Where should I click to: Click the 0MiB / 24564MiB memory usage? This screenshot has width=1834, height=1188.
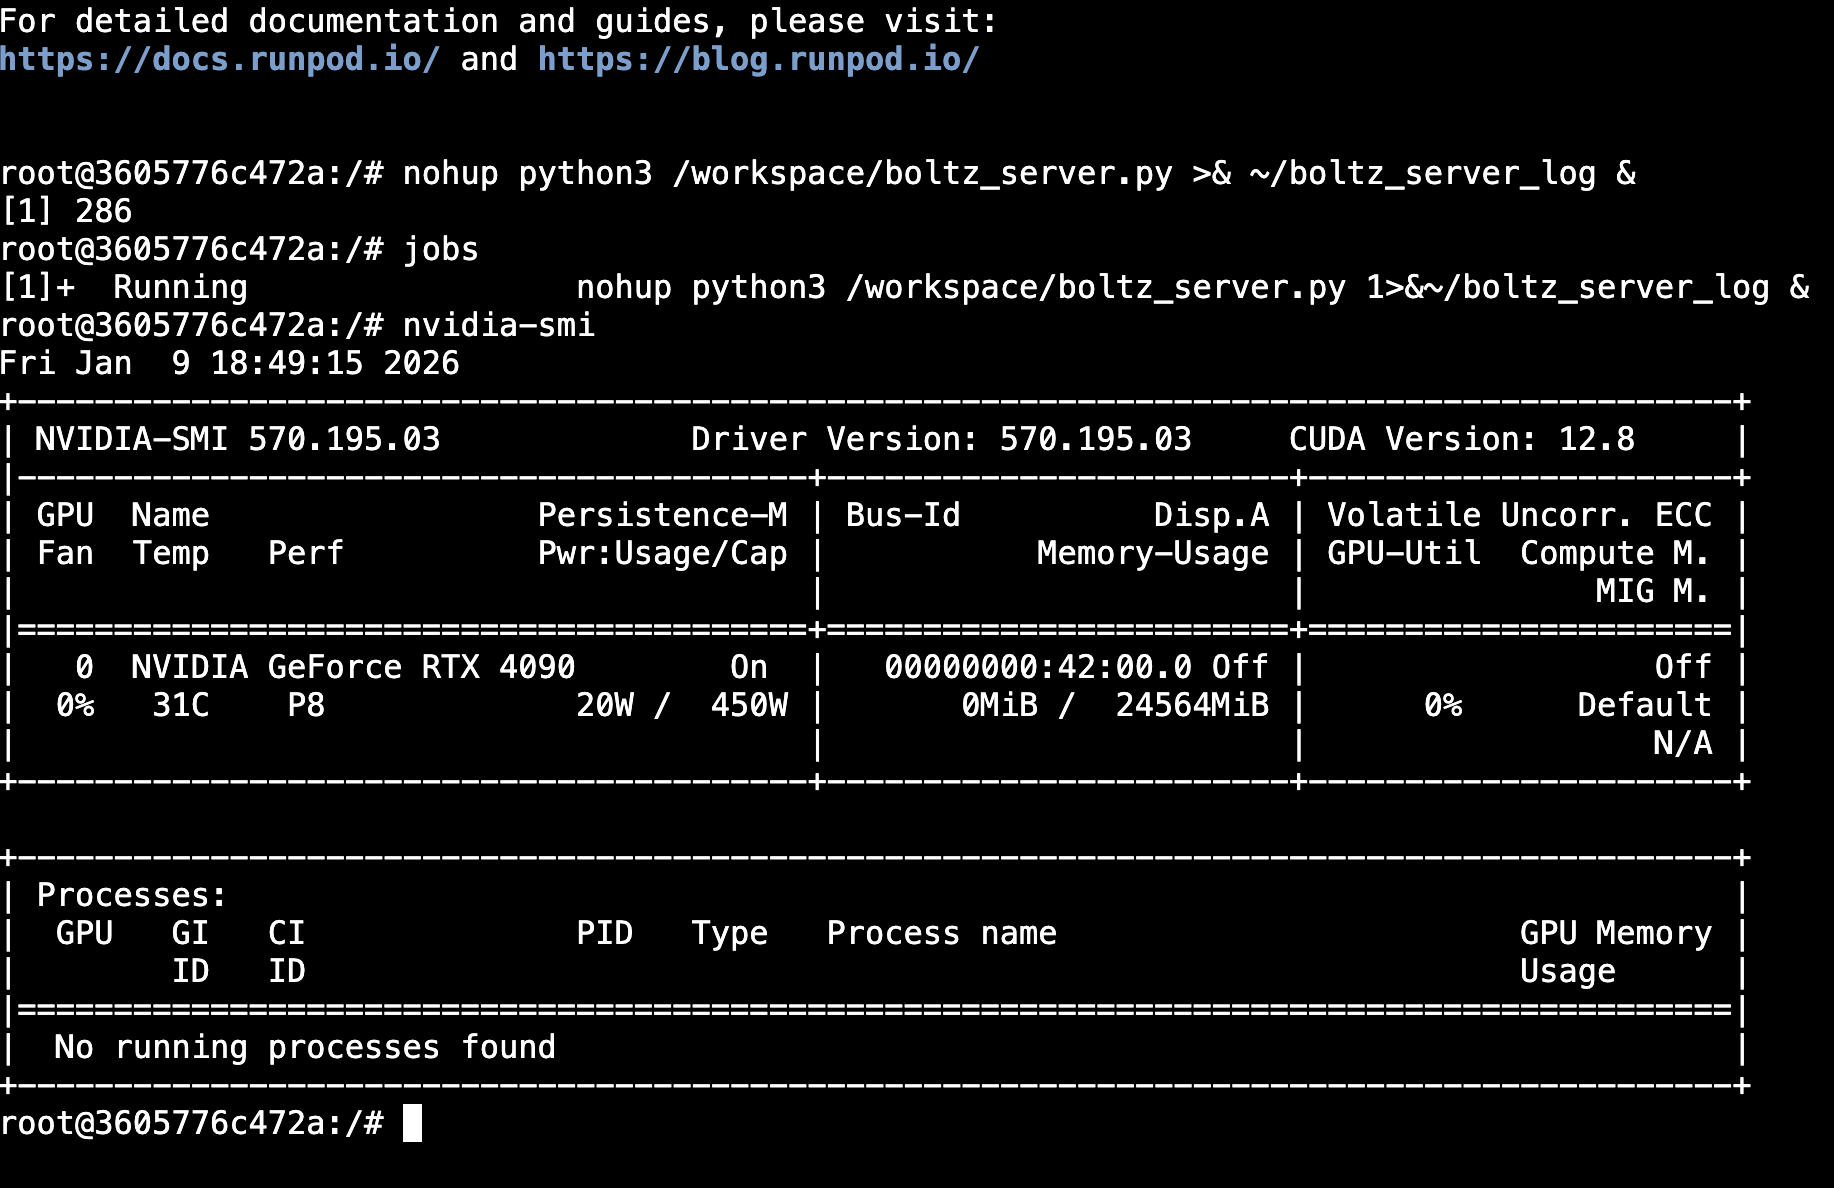click(1114, 705)
